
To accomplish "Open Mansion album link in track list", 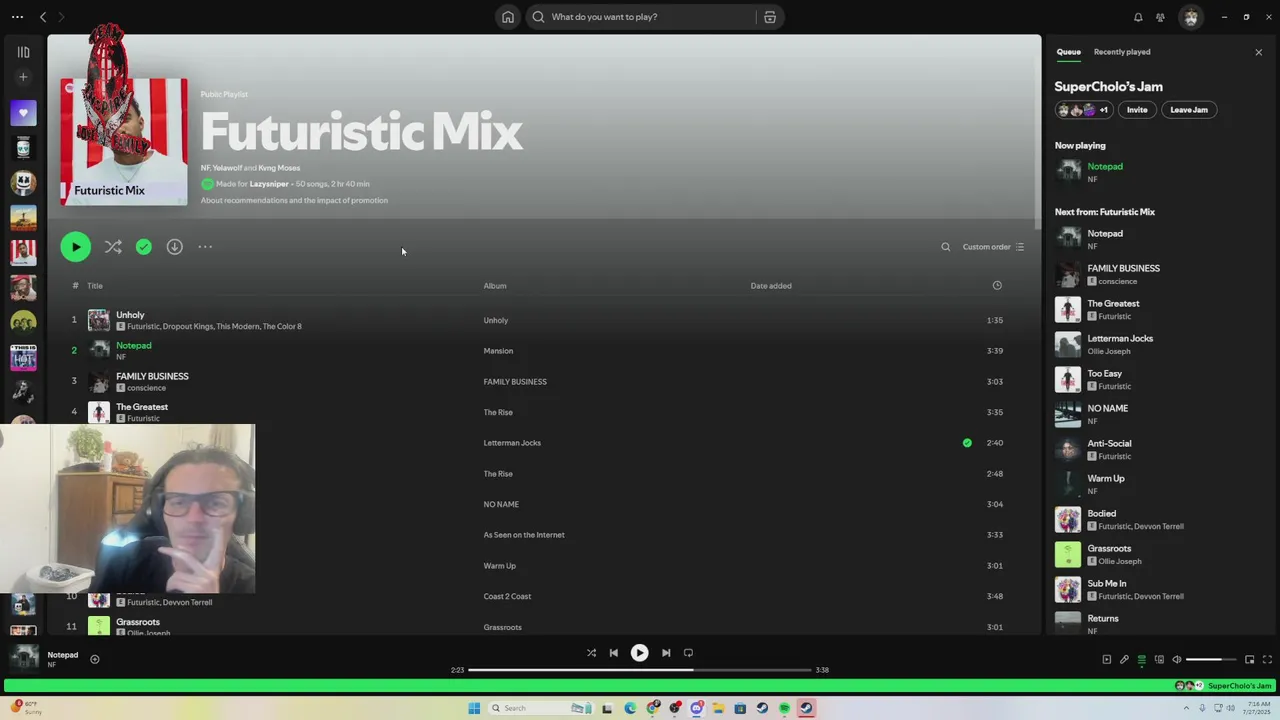I will coord(498,351).
